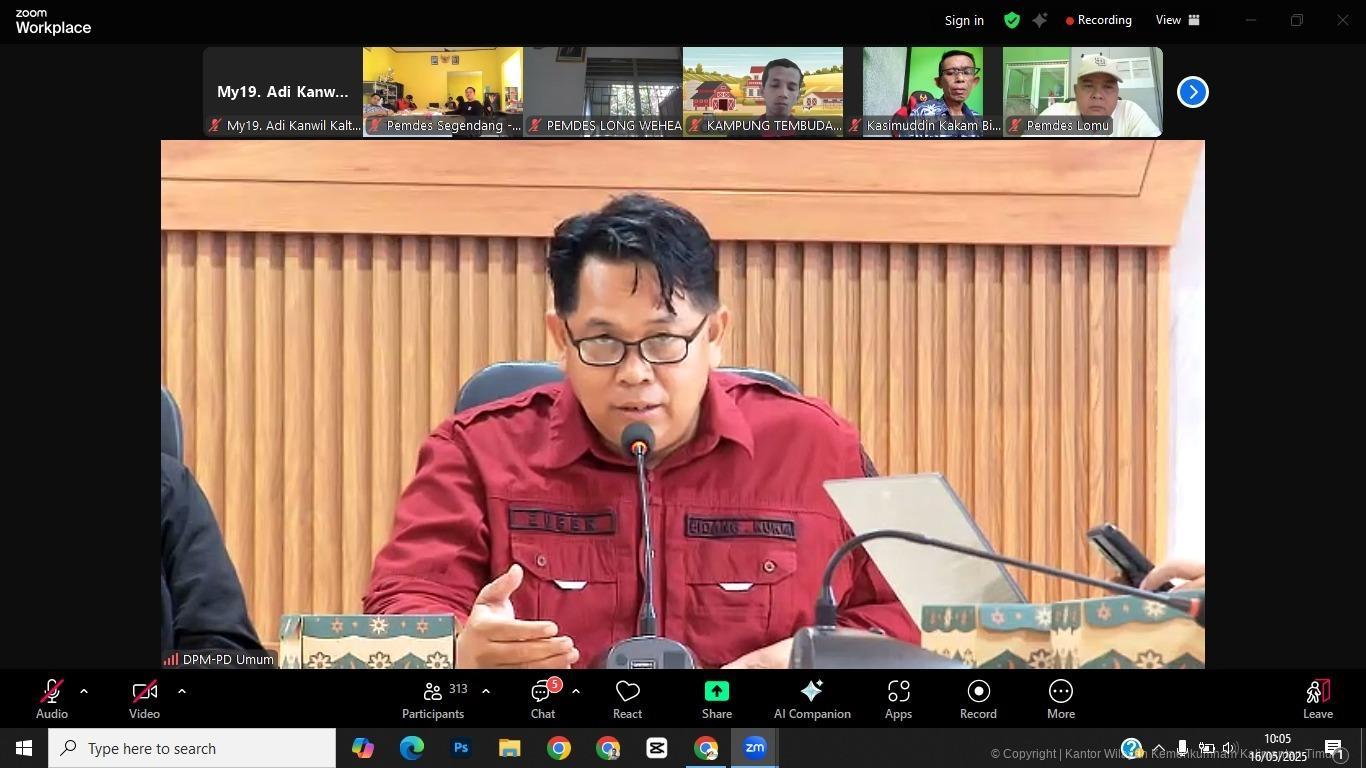Select Pemdes Lomu video thumbnail
This screenshot has width=1366, height=768.
pyautogui.click(x=1083, y=92)
